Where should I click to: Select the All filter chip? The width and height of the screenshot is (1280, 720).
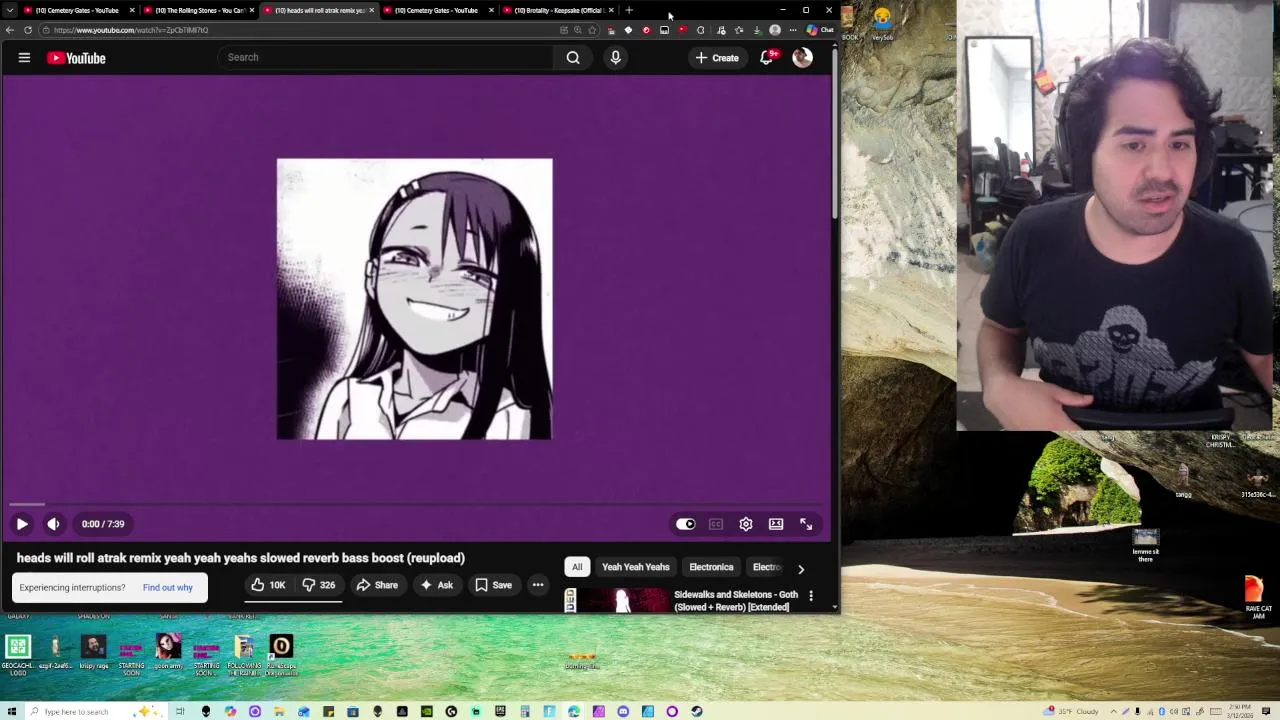coord(577,567)
